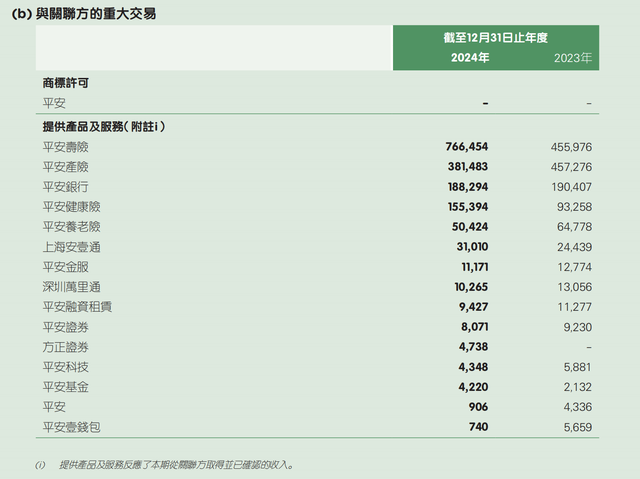This screenshot has height=479, width=640.
Task: Click the value 9,427
Action: [473, 307]
